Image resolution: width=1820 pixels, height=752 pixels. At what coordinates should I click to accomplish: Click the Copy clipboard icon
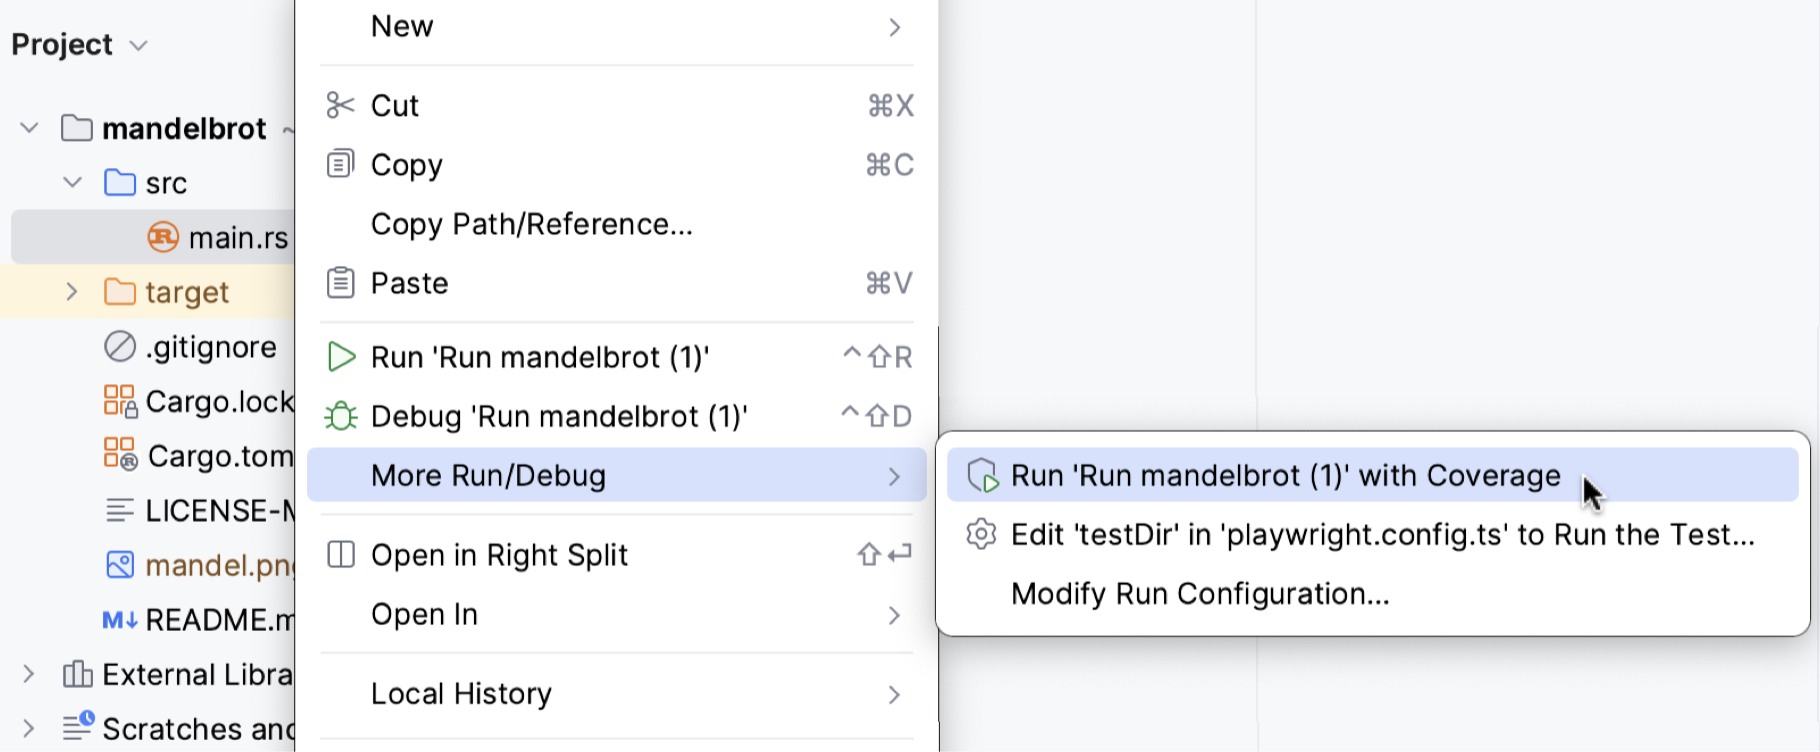(x=340, y=164)
